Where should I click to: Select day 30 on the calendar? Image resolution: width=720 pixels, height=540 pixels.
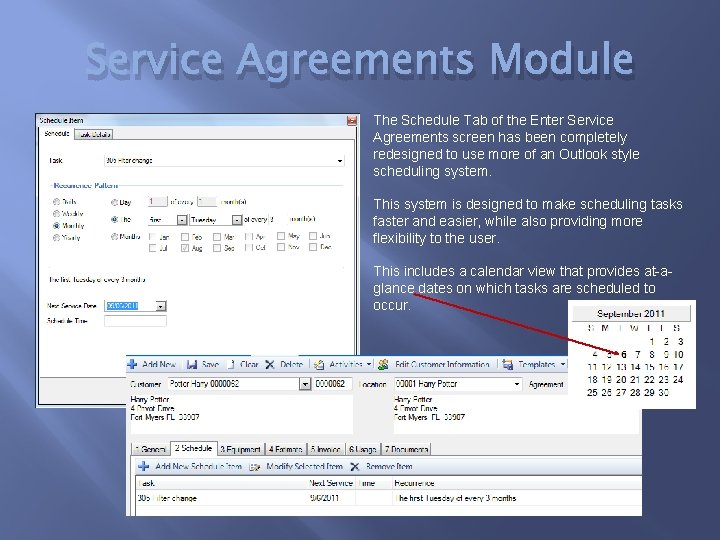coord(664,393)
